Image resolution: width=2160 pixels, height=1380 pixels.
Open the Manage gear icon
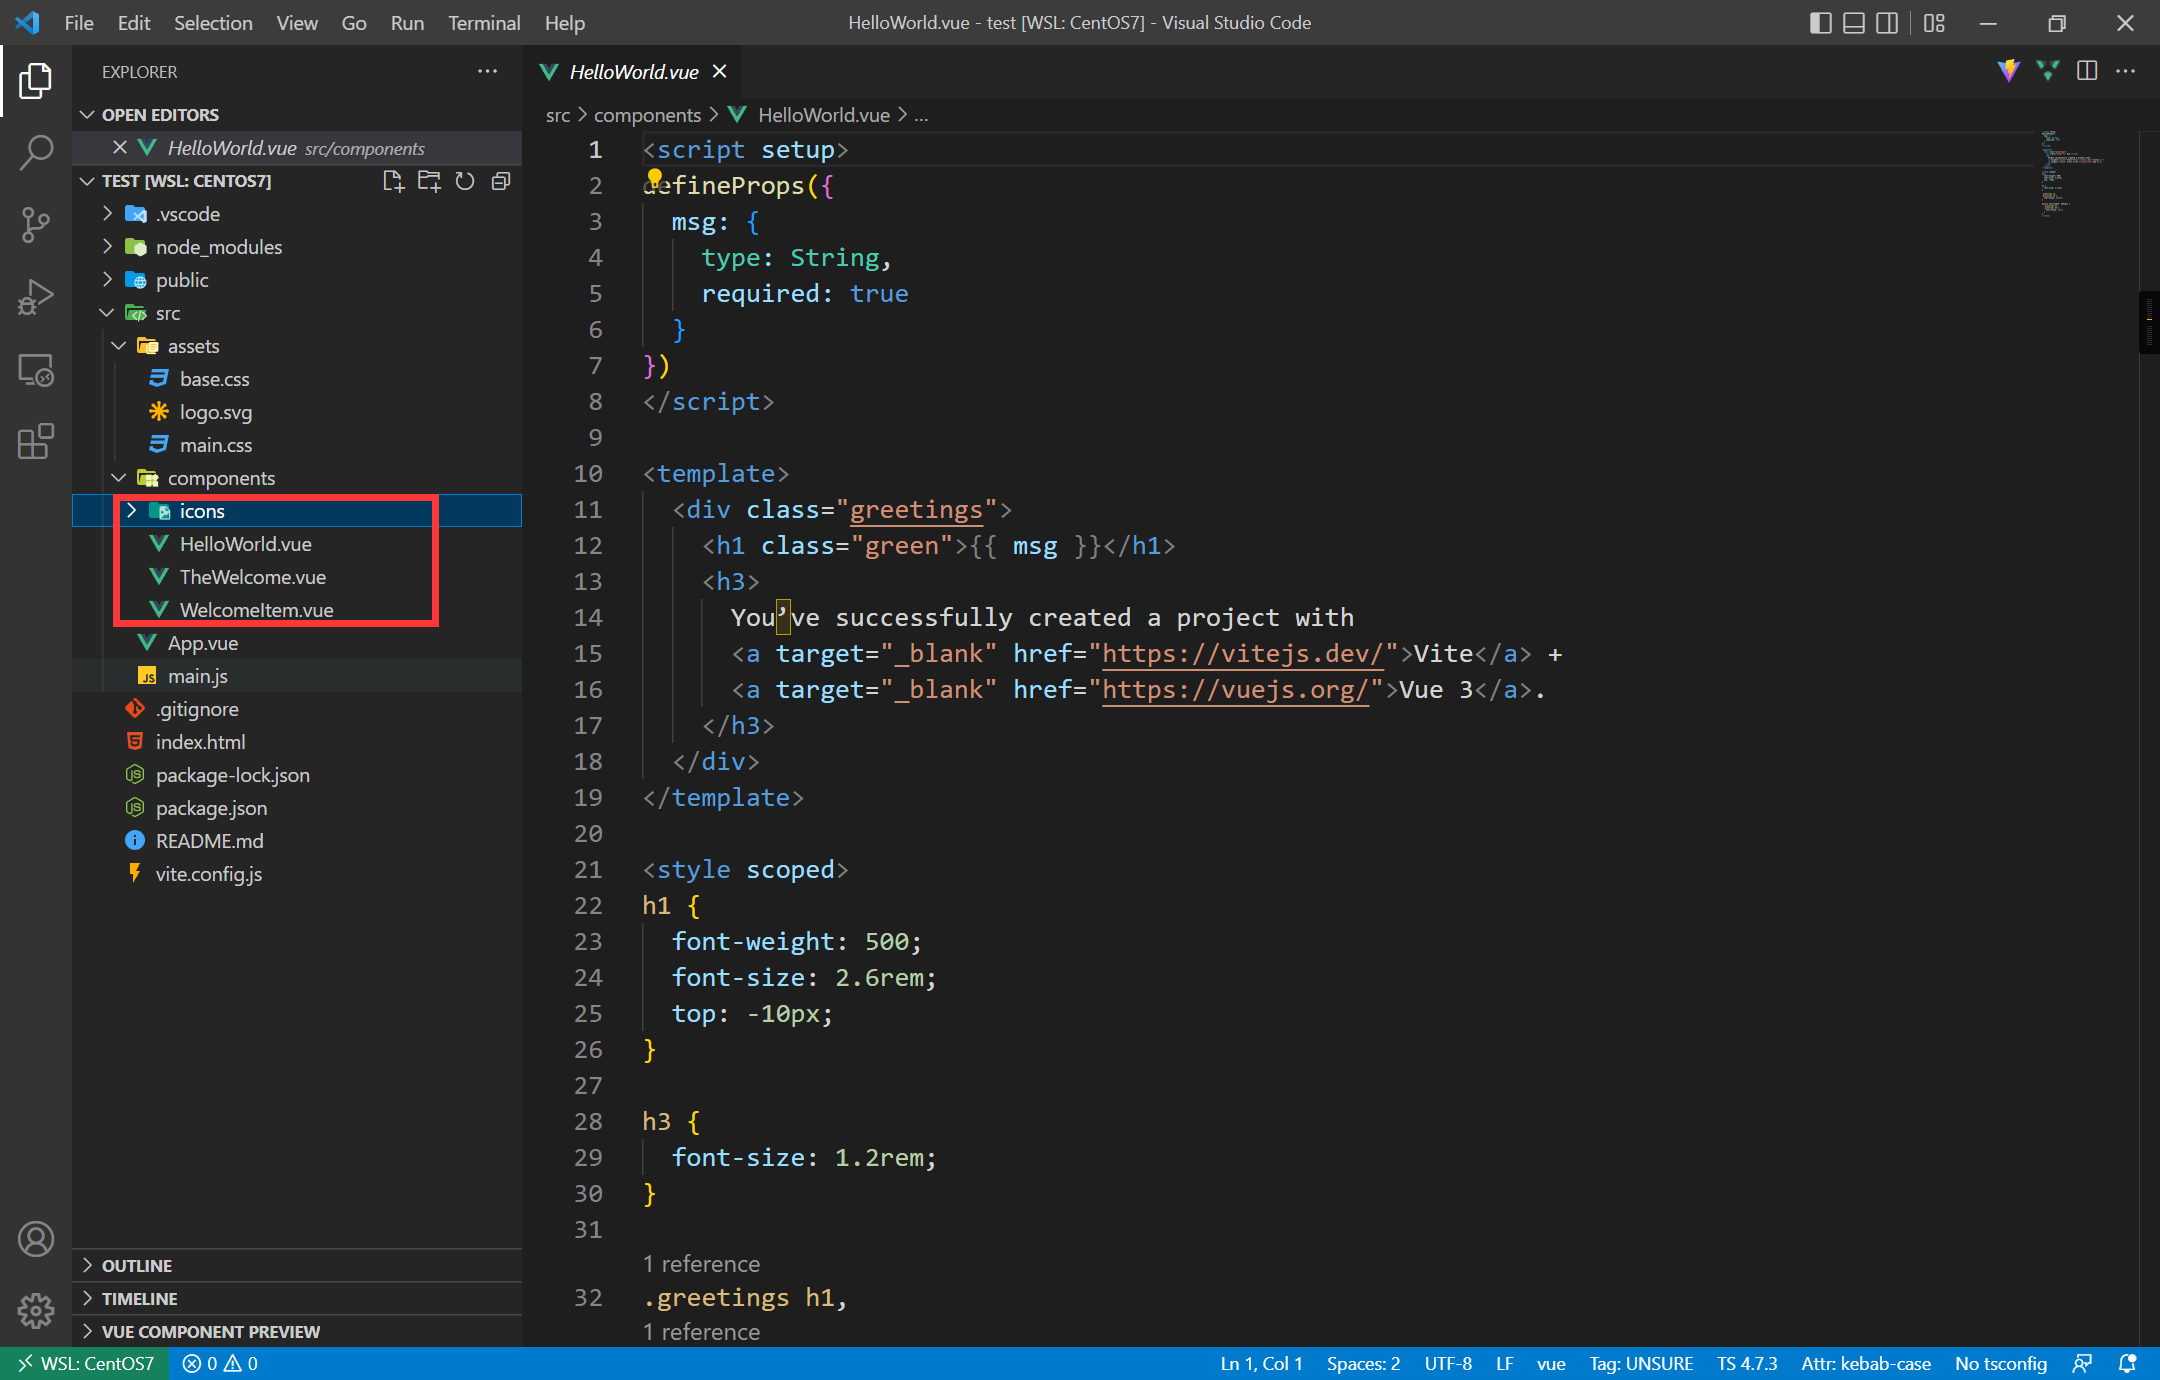pos(36,1310)
